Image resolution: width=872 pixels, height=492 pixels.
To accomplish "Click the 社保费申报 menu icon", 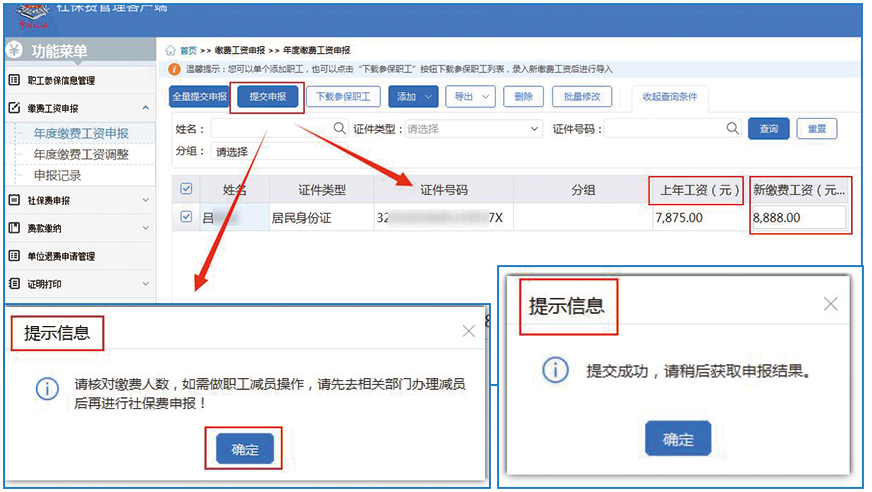I will point(14,200).
